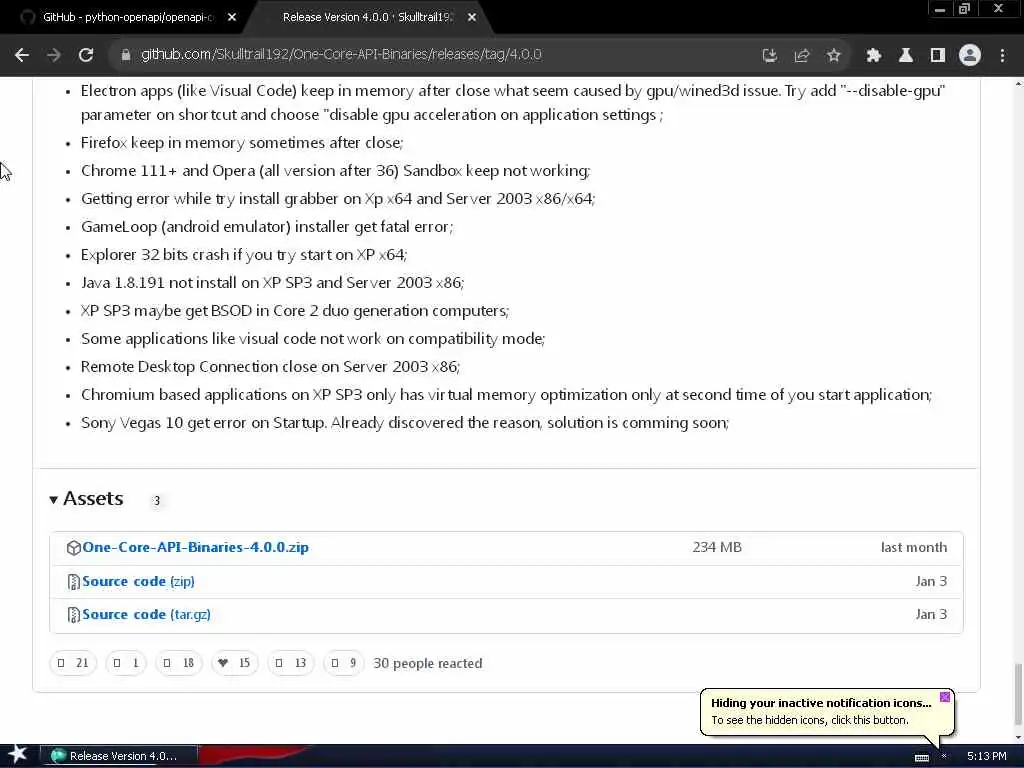Click "Firefox keep in memory" bullet text
Screen dimensions: 1024x768
pos(242,142)
